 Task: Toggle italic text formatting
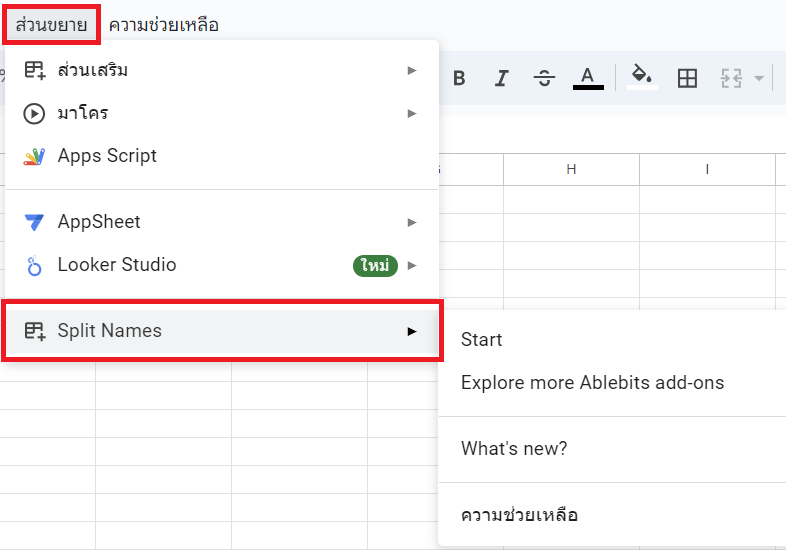502,78
